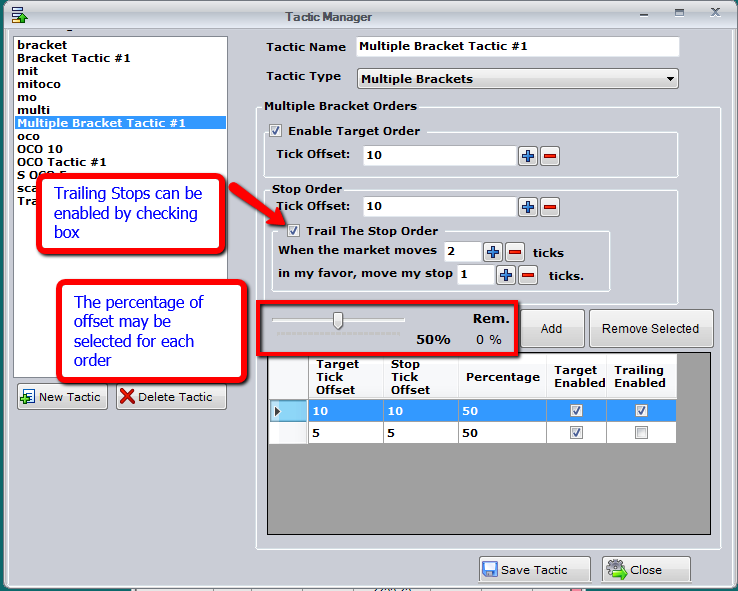
Task: Click the percentage slider handle
Action: pyautogui.click(x=338, y=320)
